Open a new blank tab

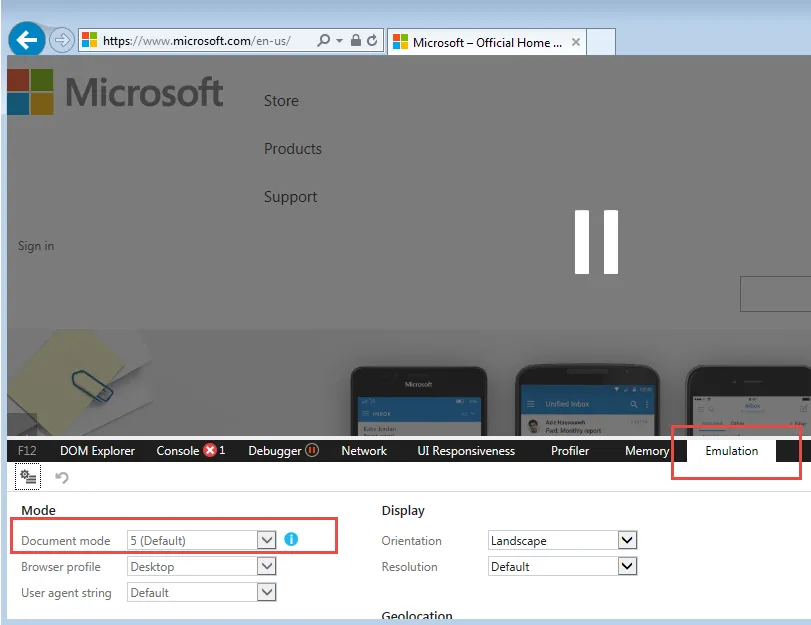point(601,42)
